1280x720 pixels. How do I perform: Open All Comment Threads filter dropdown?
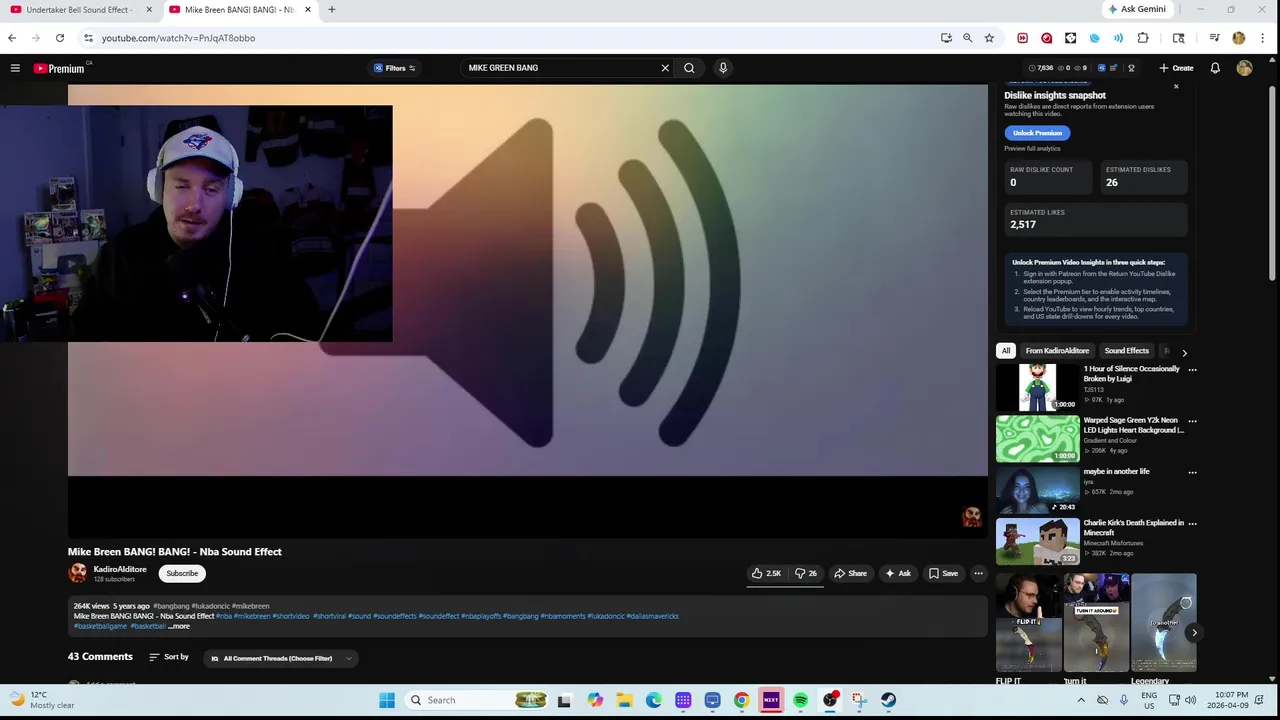click(281, 658)
